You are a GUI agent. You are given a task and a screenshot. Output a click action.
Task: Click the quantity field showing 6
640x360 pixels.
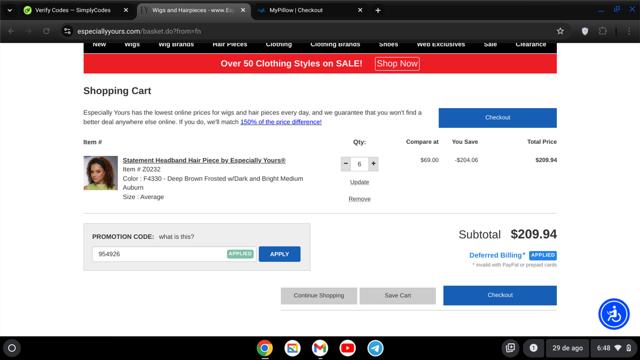(359, 164)
